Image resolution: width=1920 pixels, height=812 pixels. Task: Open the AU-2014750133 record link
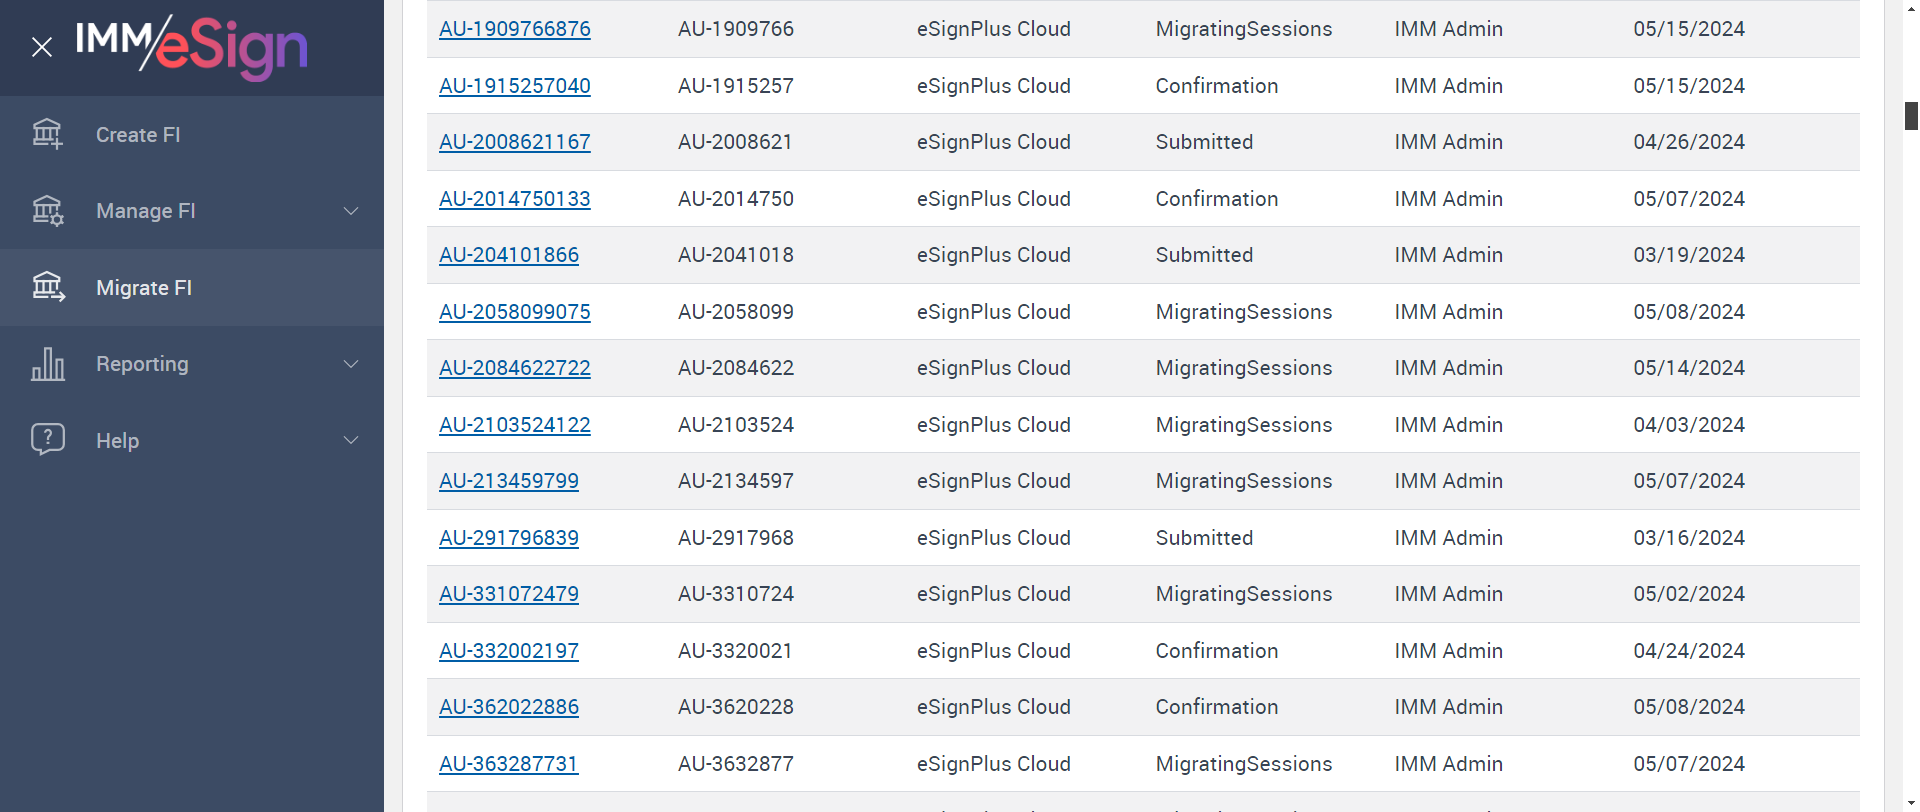pos(514,199)
